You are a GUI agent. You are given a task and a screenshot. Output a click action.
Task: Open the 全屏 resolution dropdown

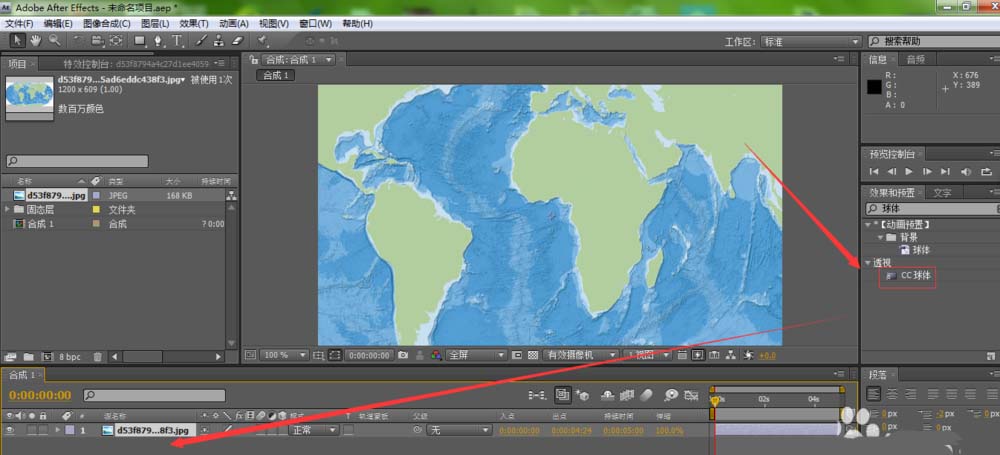[476, 355]
